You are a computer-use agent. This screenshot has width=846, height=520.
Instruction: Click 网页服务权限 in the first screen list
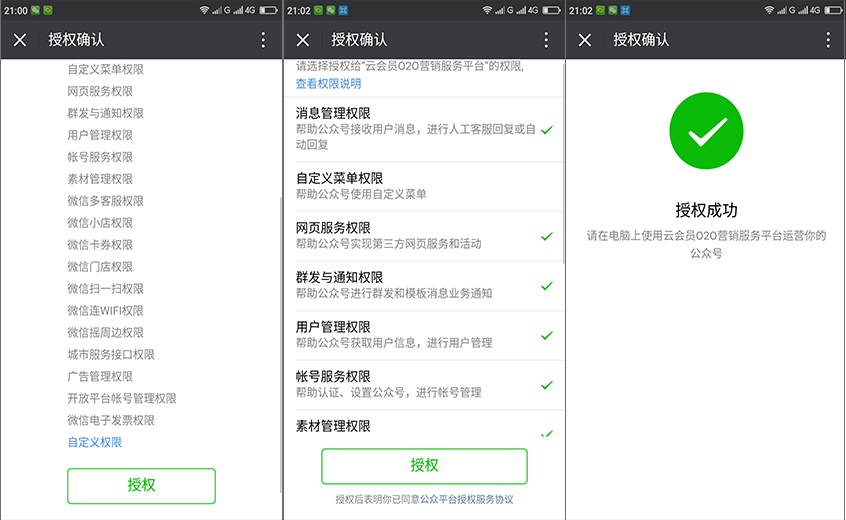pos(100,91)
